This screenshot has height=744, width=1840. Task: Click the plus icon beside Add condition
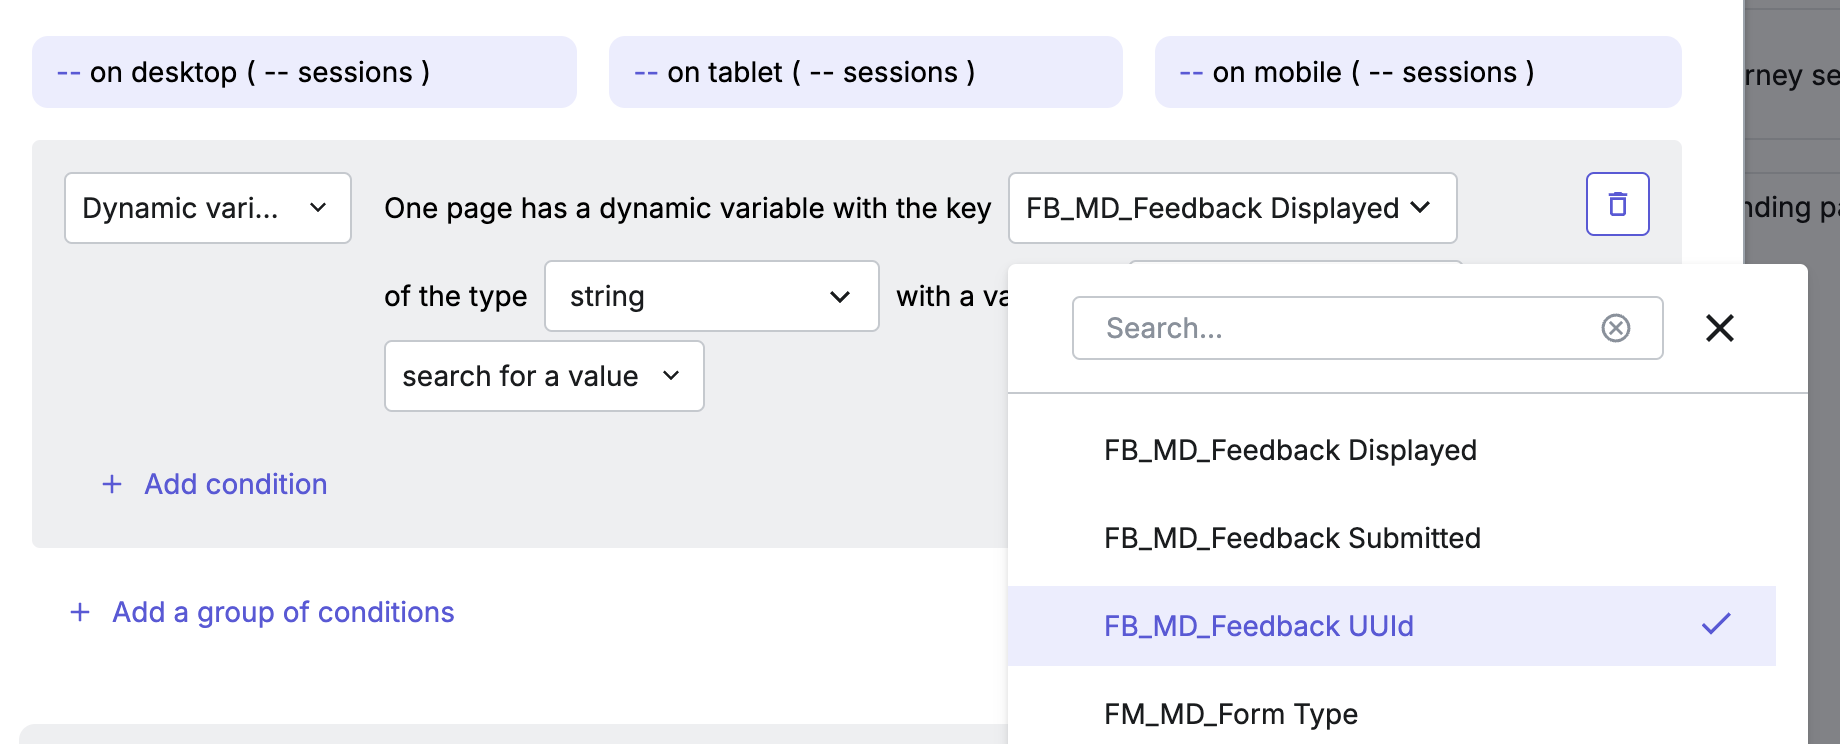[112, 484]
